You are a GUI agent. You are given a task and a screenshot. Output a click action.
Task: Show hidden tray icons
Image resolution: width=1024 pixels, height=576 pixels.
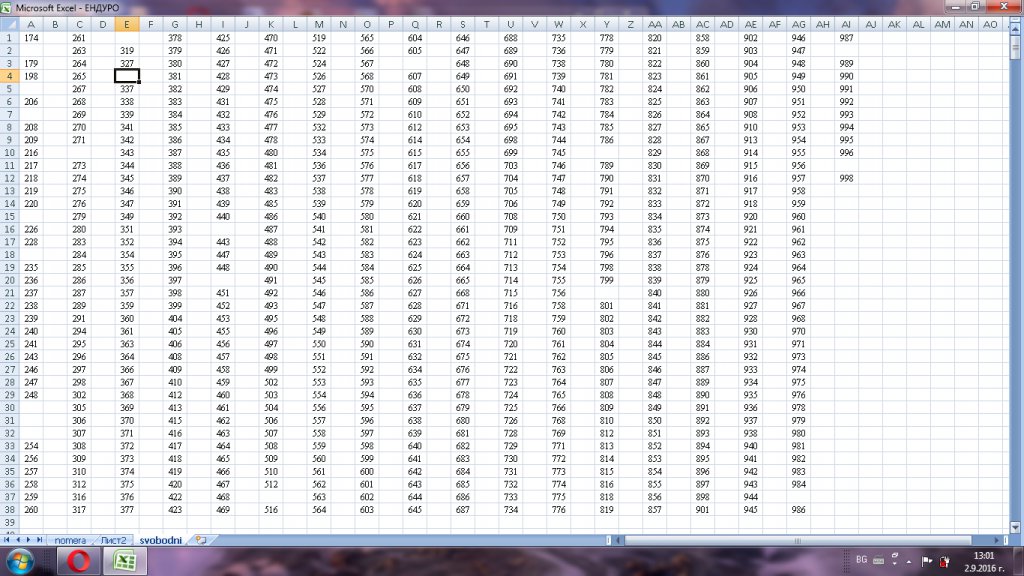pos(908,562)
